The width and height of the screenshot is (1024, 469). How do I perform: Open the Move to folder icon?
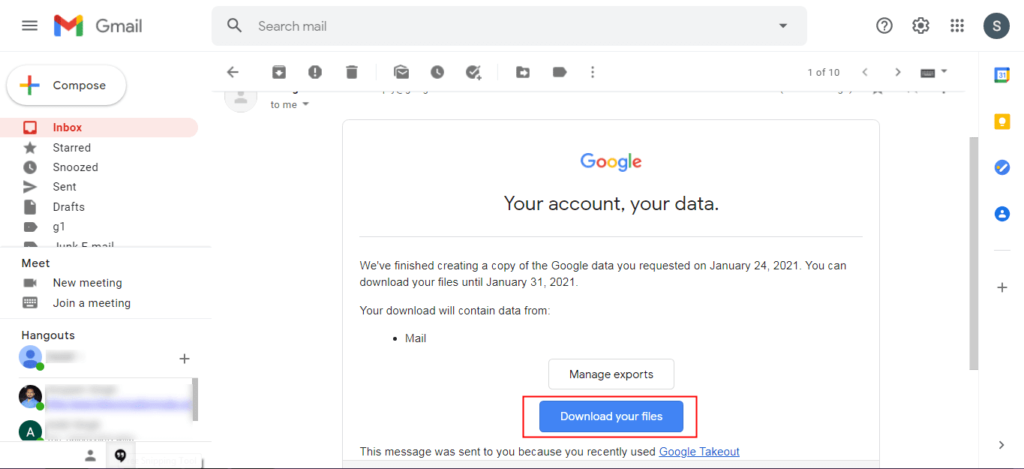(522, 73)
